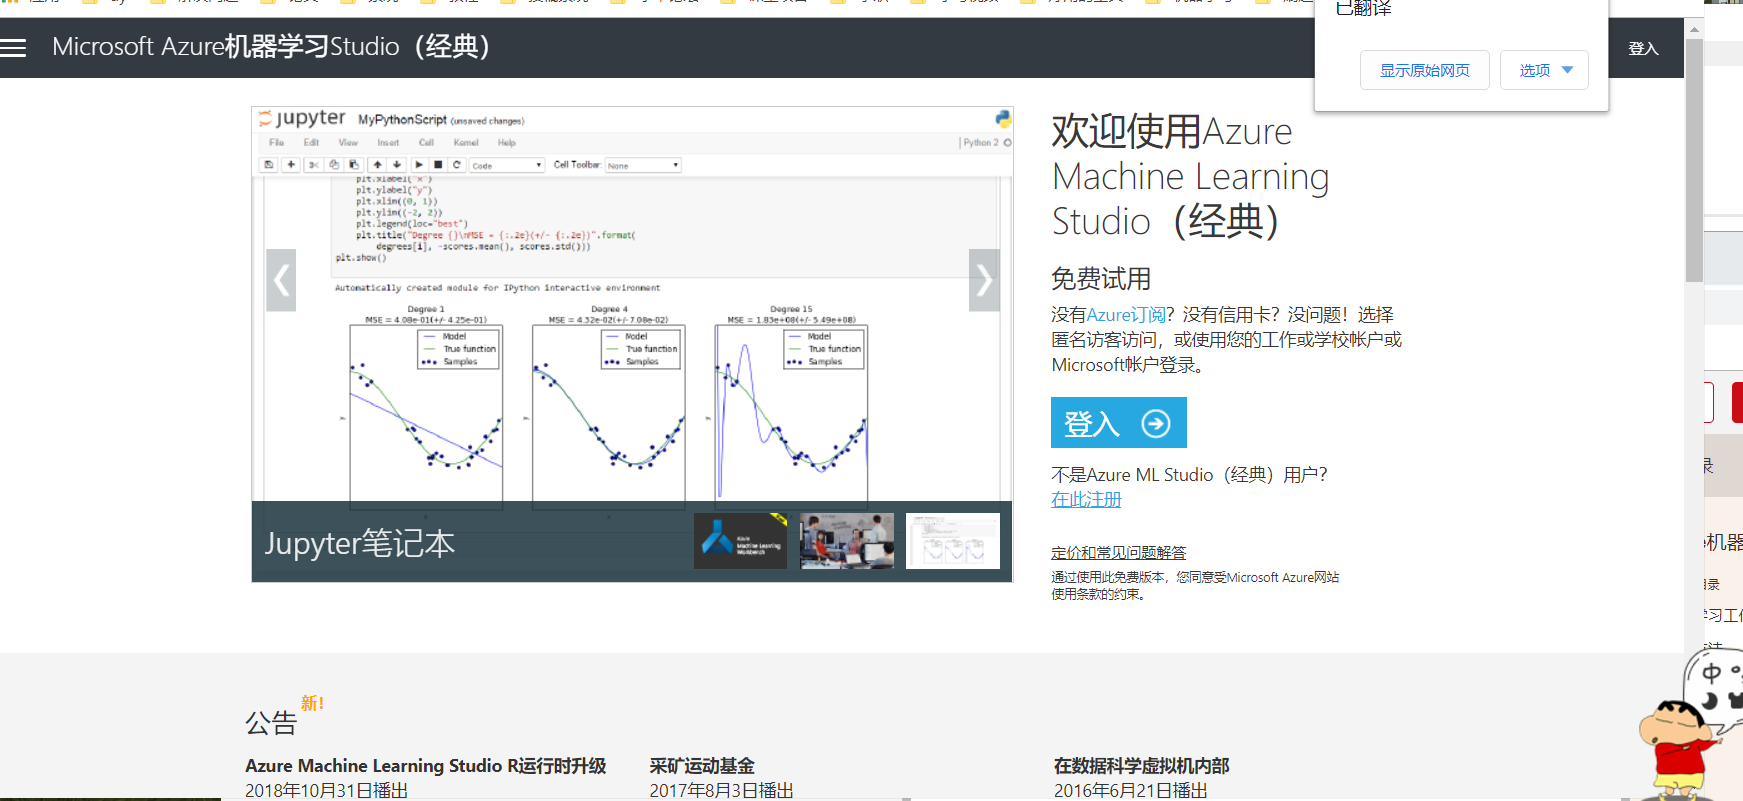Select the Azure Machine Learning Workbench thumbnail
1743x801 pixels.
740,541
